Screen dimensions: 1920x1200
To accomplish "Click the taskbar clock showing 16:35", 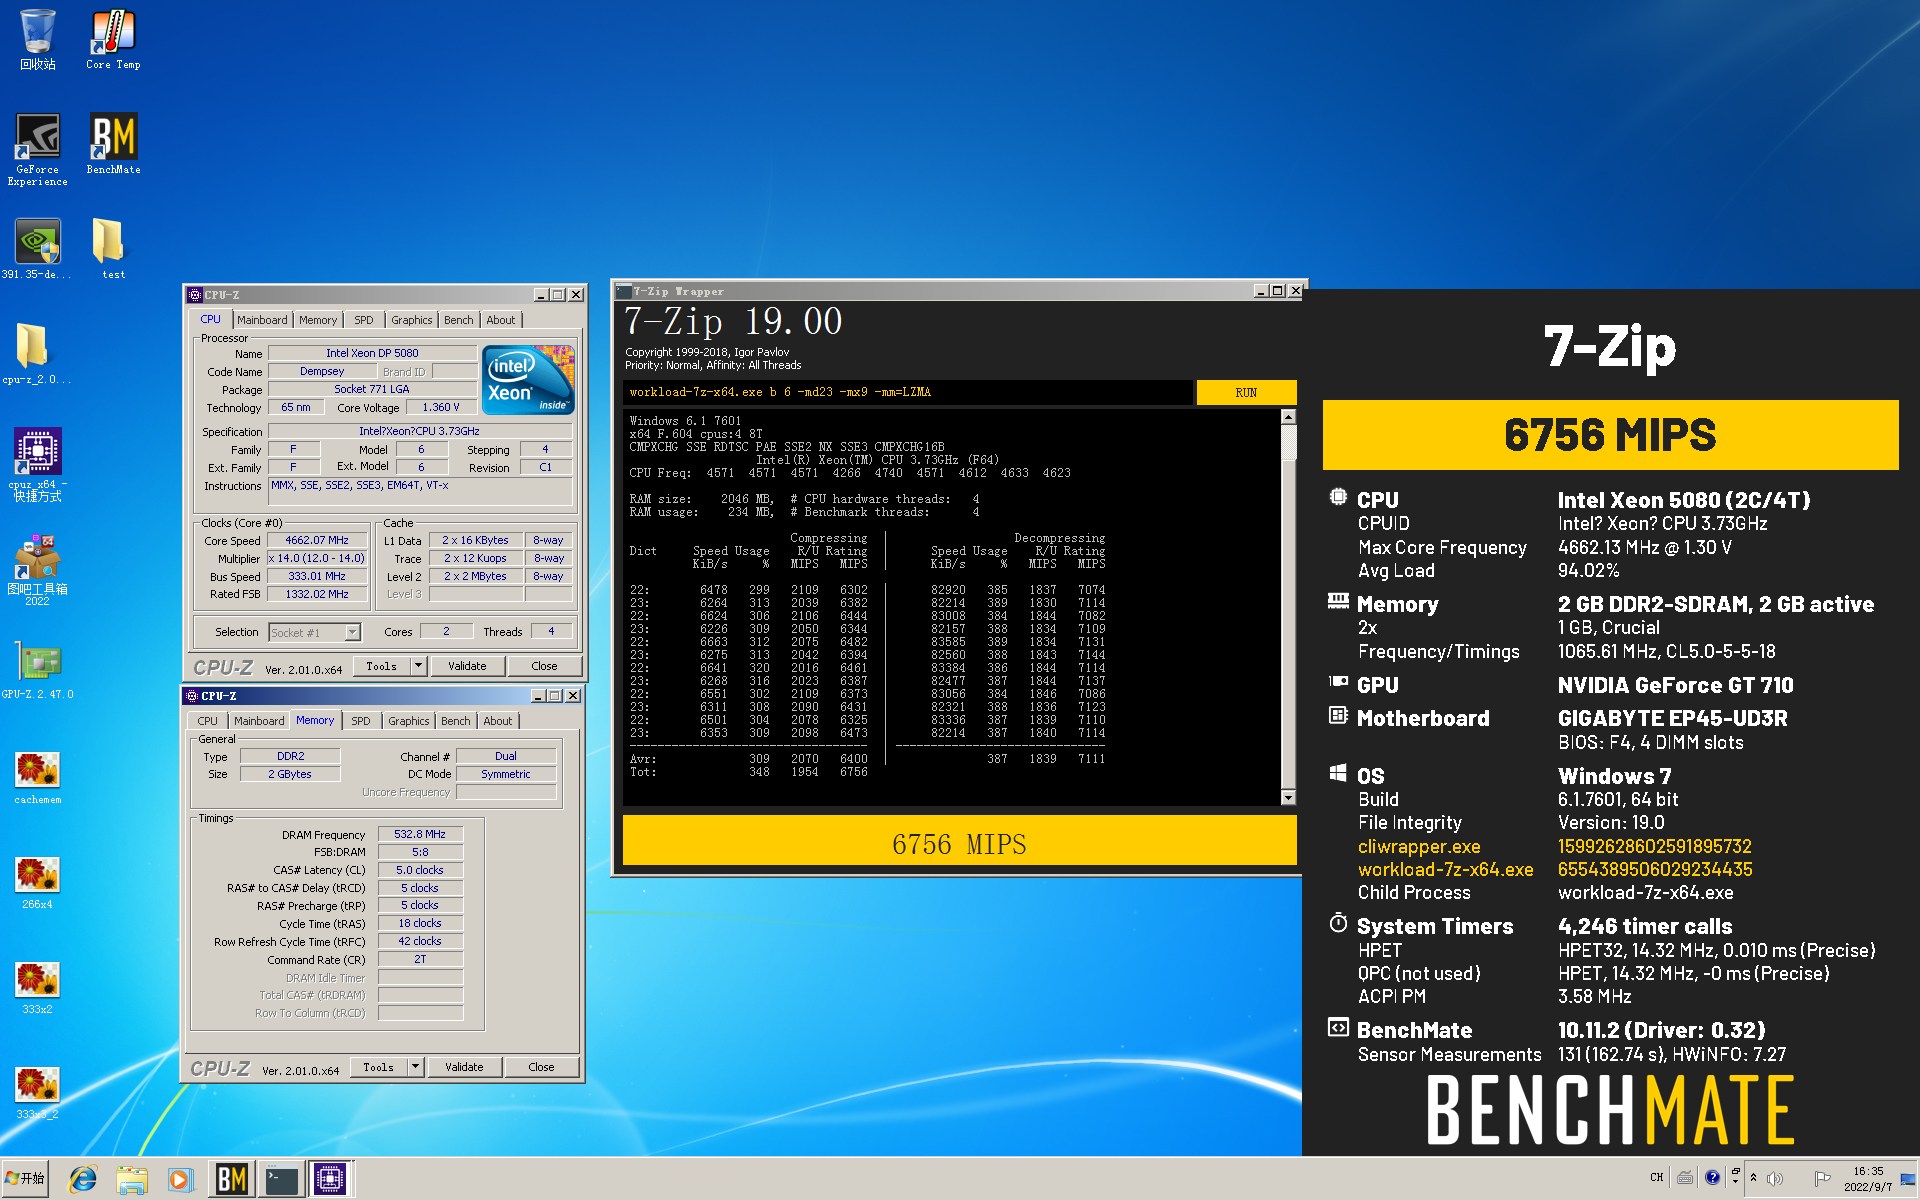I will (1867, 1178).
